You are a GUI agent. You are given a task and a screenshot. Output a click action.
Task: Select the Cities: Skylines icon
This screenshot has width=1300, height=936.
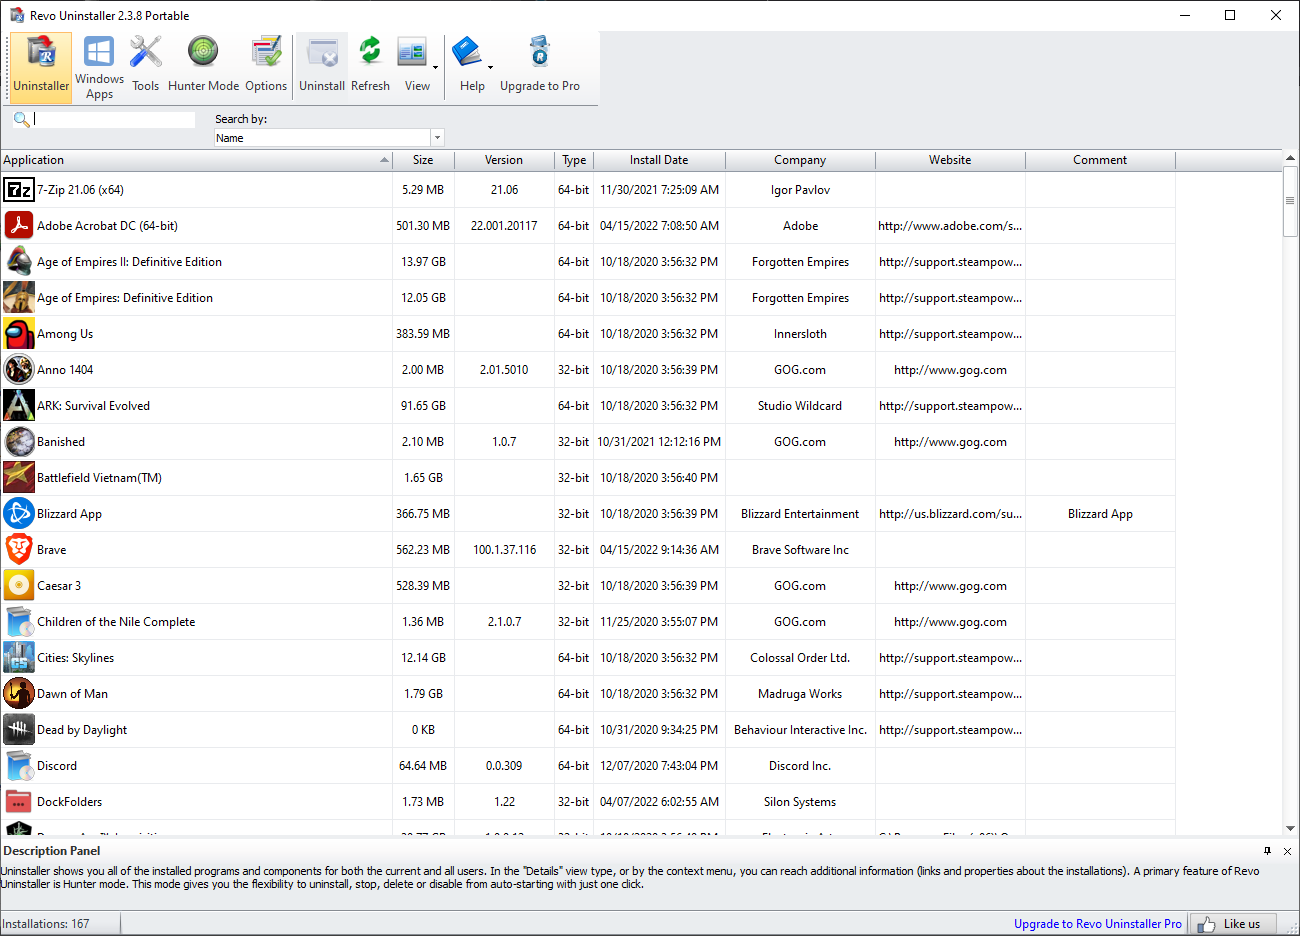pyautogui.click(x=19, y=658)
